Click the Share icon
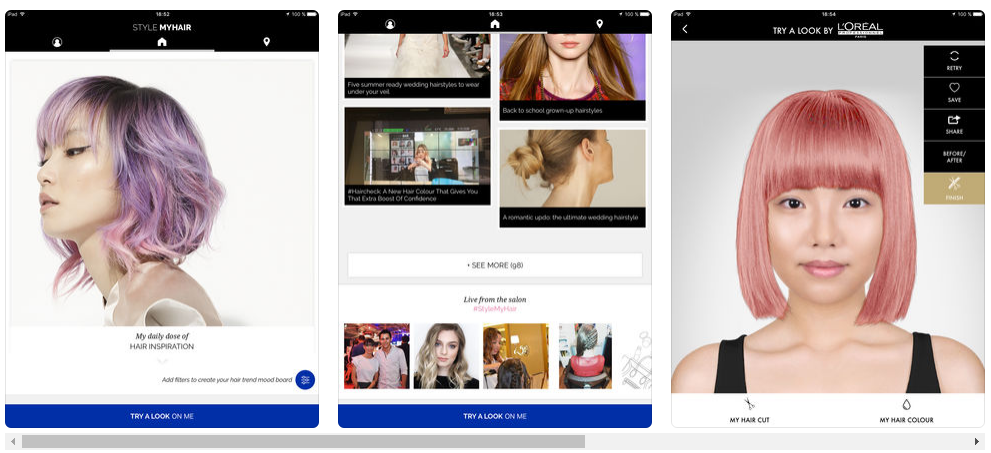991x453 pixels. [954, 124]
